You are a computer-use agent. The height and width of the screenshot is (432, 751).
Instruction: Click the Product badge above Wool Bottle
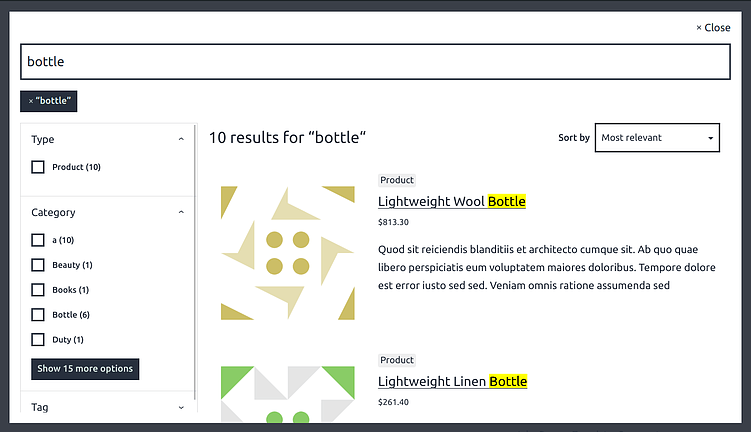[x=397, y=180]
